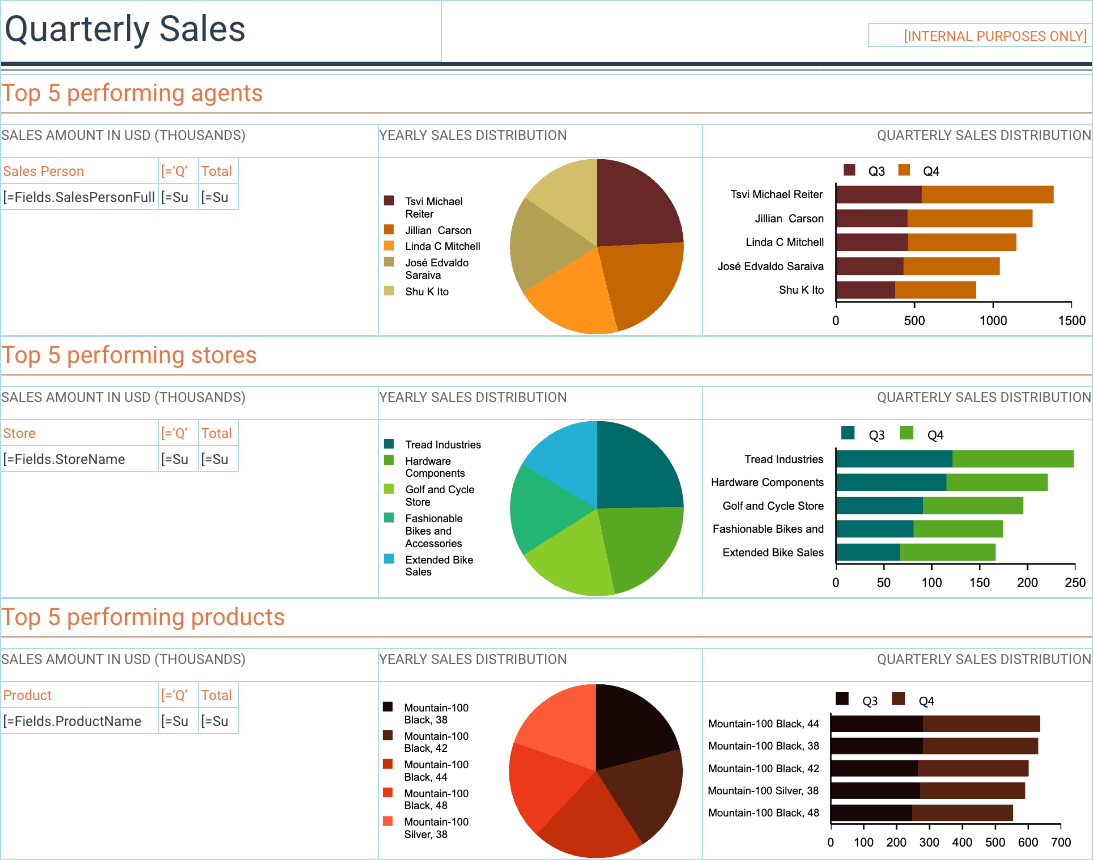Click the Fields.SalesPersonFull expression cell
This screenshot has height=860, width=1093.
[x=79, y=197]
